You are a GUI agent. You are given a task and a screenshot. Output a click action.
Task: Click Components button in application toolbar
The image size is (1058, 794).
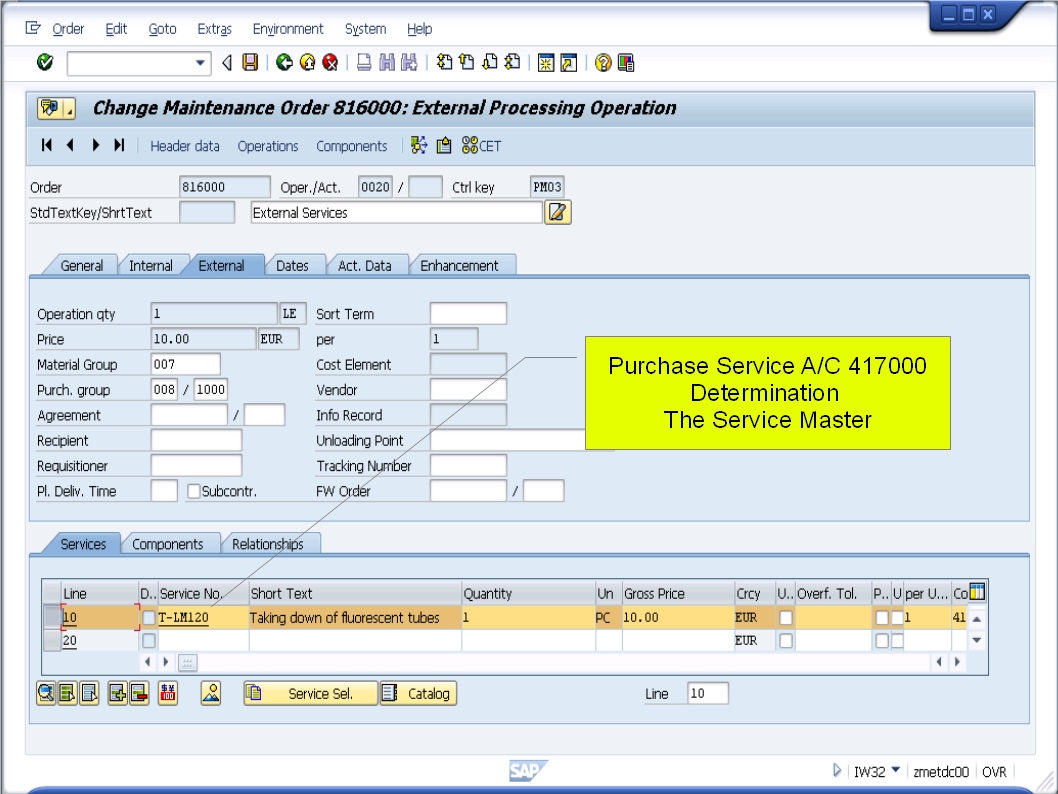(352, 146)
